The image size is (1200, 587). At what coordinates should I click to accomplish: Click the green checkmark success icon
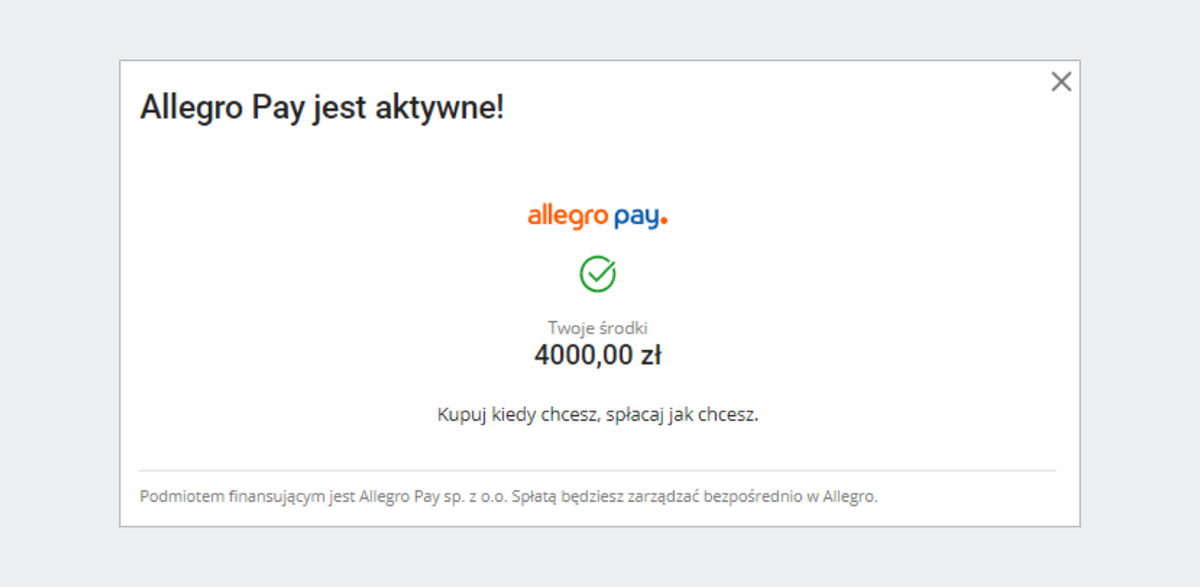tap(598, 274)
